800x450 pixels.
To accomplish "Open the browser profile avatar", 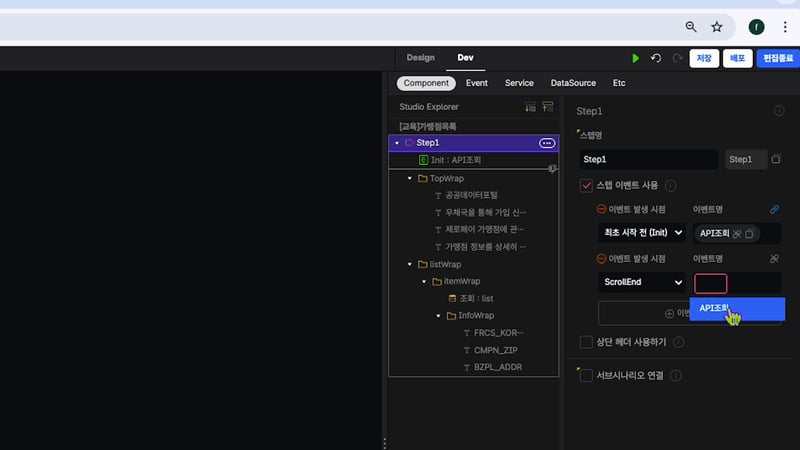I will (756, 27).
